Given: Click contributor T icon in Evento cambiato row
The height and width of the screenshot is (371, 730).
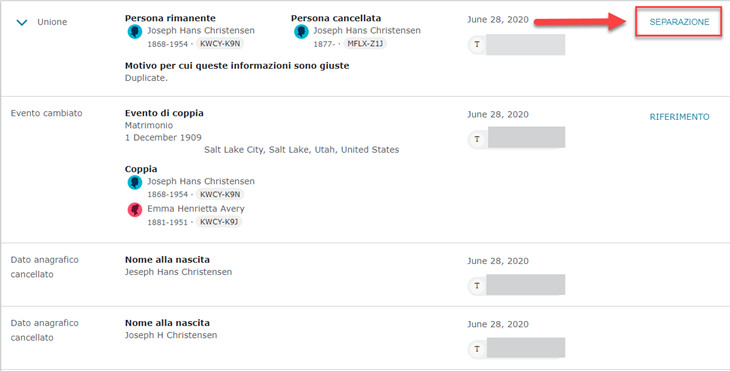Looking at the screenshot, I should click(x=477, y=139).
